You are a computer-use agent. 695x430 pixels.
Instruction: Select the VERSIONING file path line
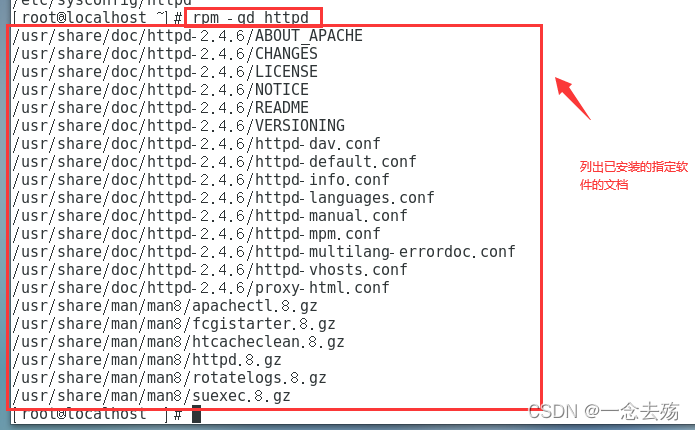[179, 126]
